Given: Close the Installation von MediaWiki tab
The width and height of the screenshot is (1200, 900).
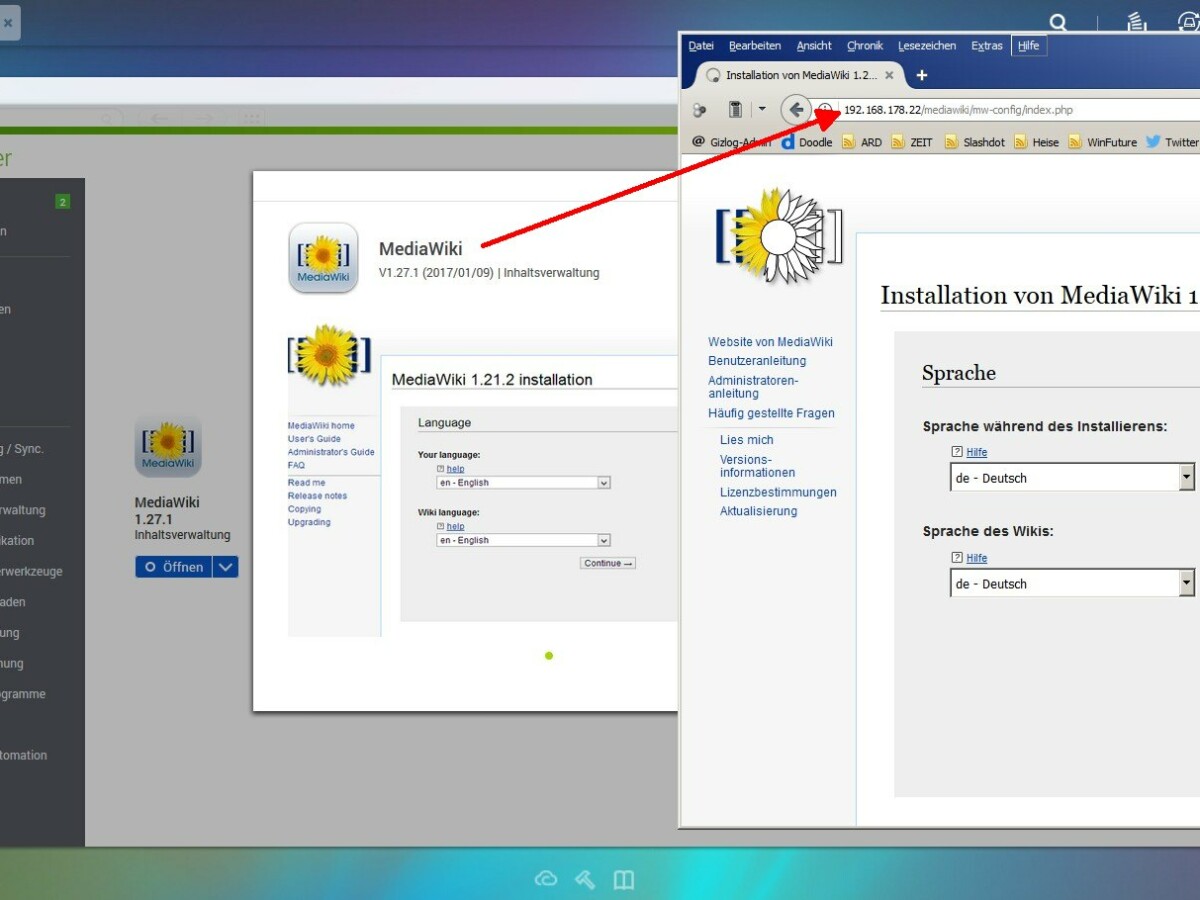Looking at the screenshot, I should 889,75.
